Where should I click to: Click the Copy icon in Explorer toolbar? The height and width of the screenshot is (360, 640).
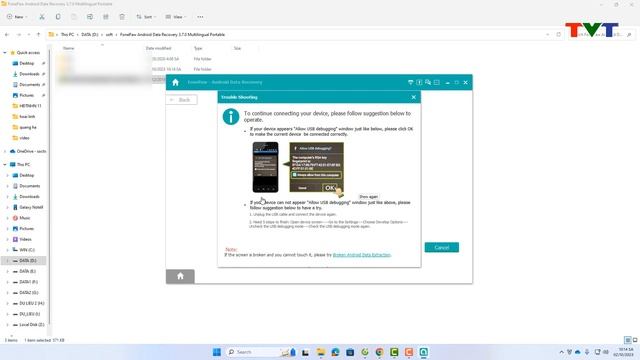58,17
